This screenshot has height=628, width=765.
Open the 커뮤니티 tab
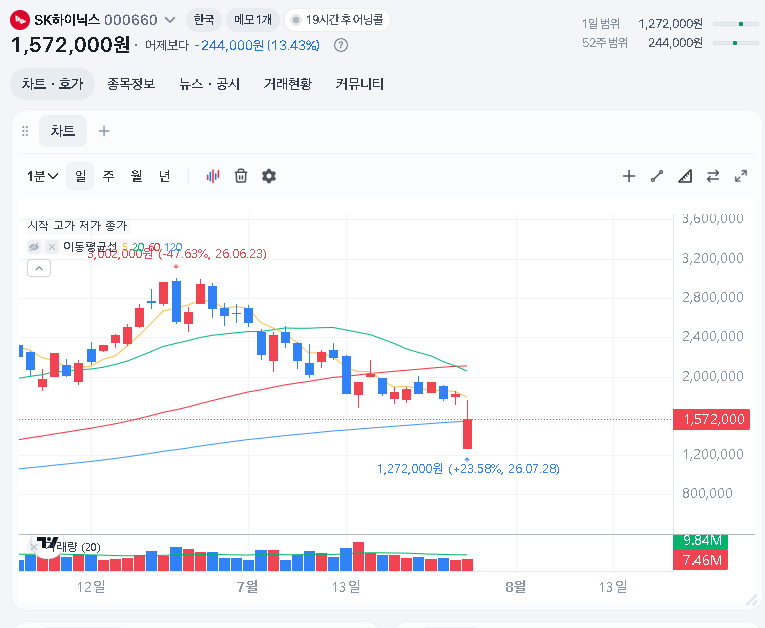tap(360, 84)
